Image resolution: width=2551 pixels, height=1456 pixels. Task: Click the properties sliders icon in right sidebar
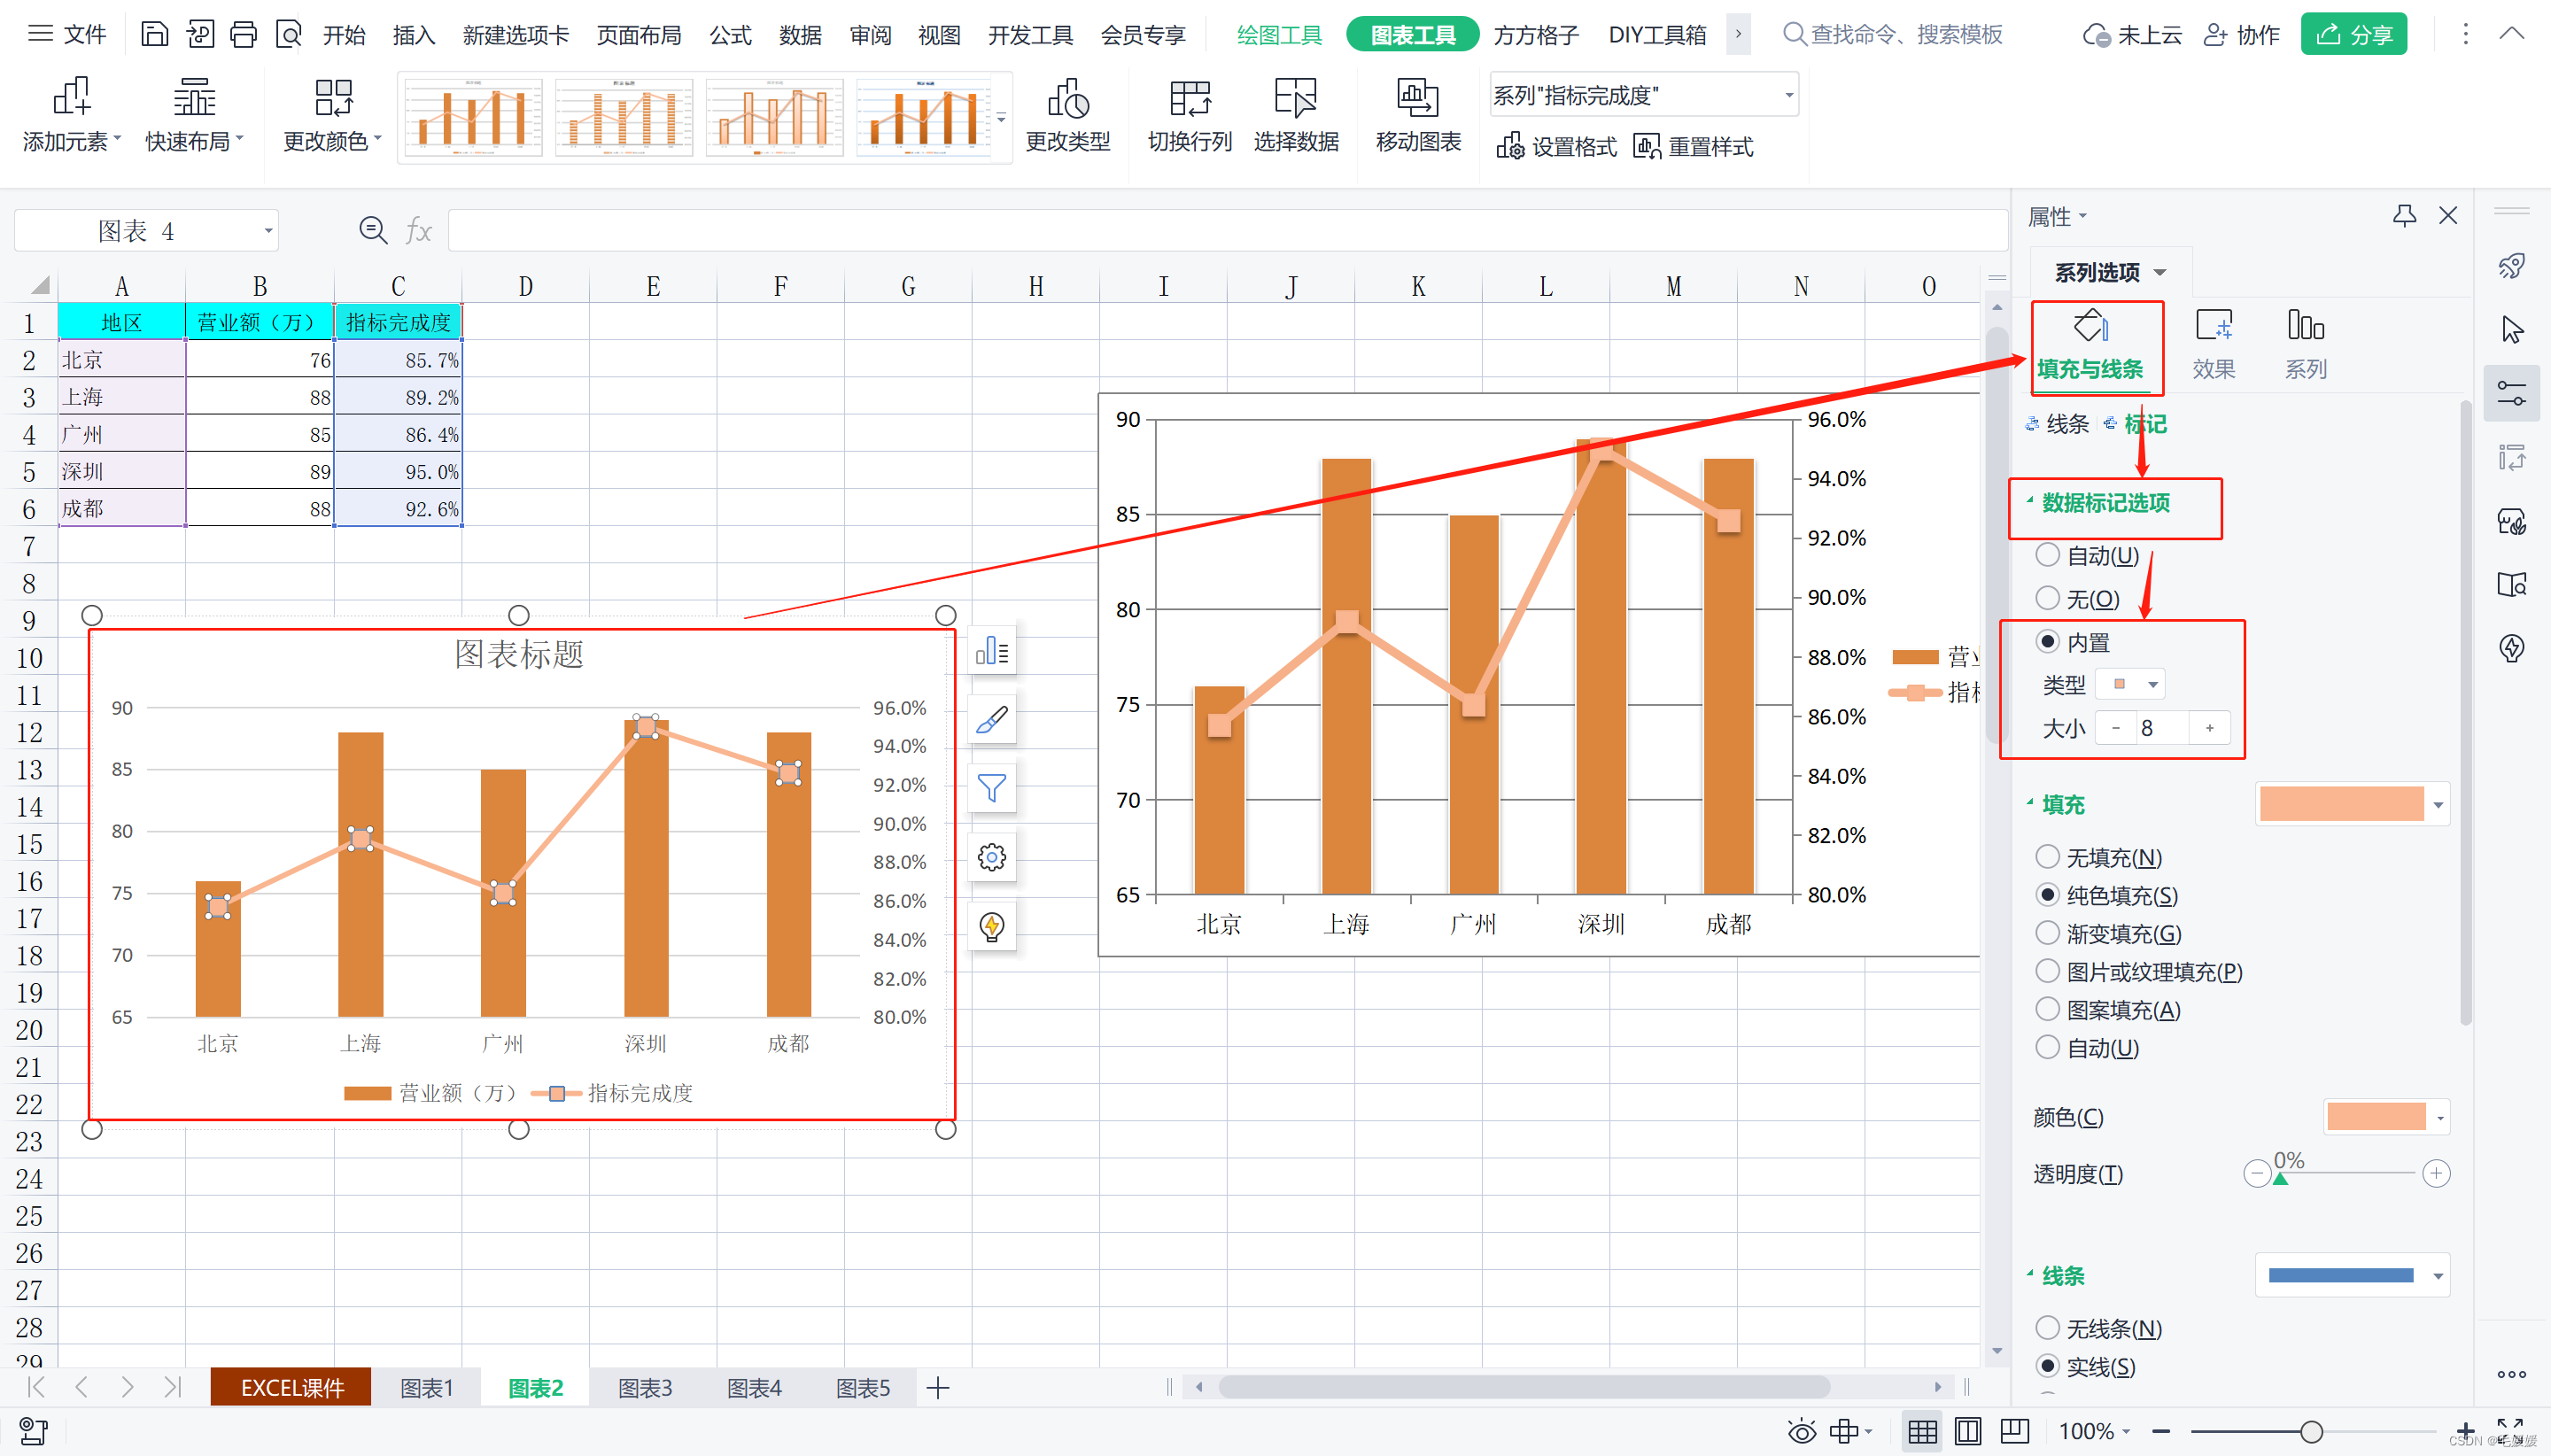coord(2511,393)
